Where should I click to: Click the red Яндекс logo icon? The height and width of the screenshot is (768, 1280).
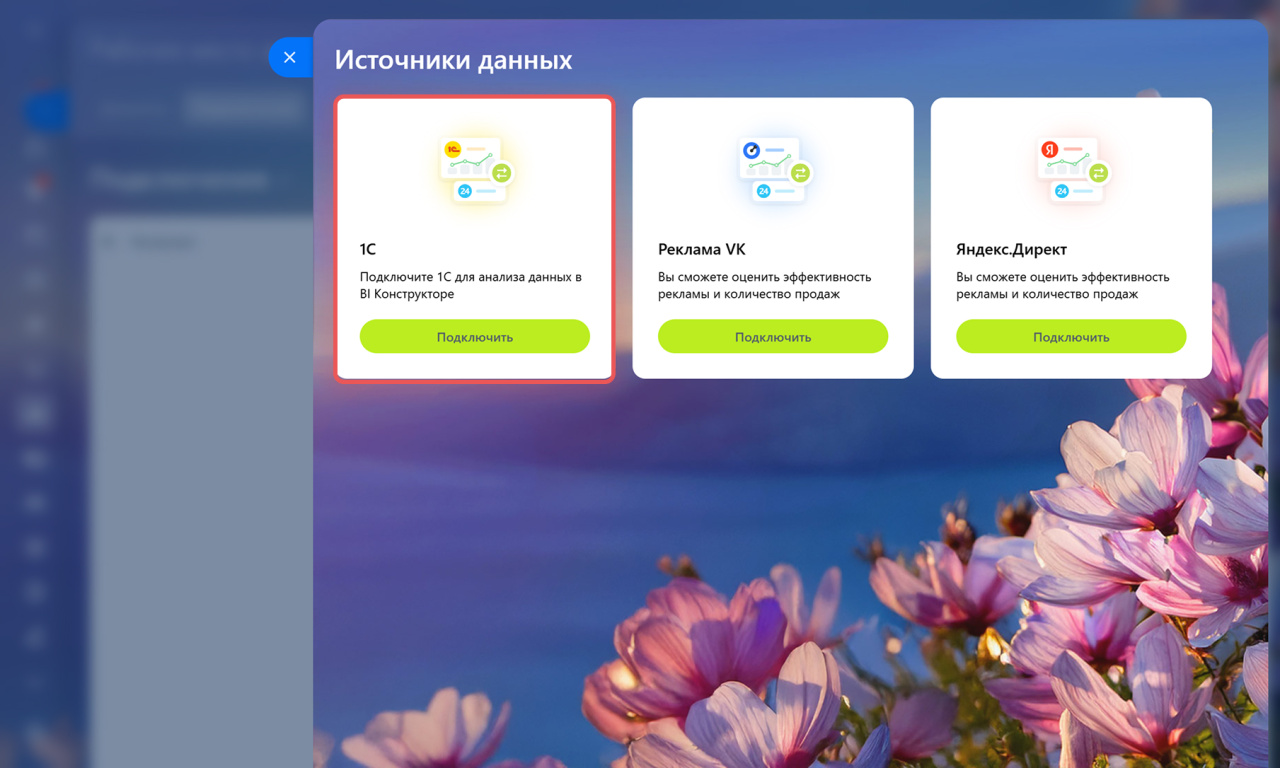[x=1049, y=150]
